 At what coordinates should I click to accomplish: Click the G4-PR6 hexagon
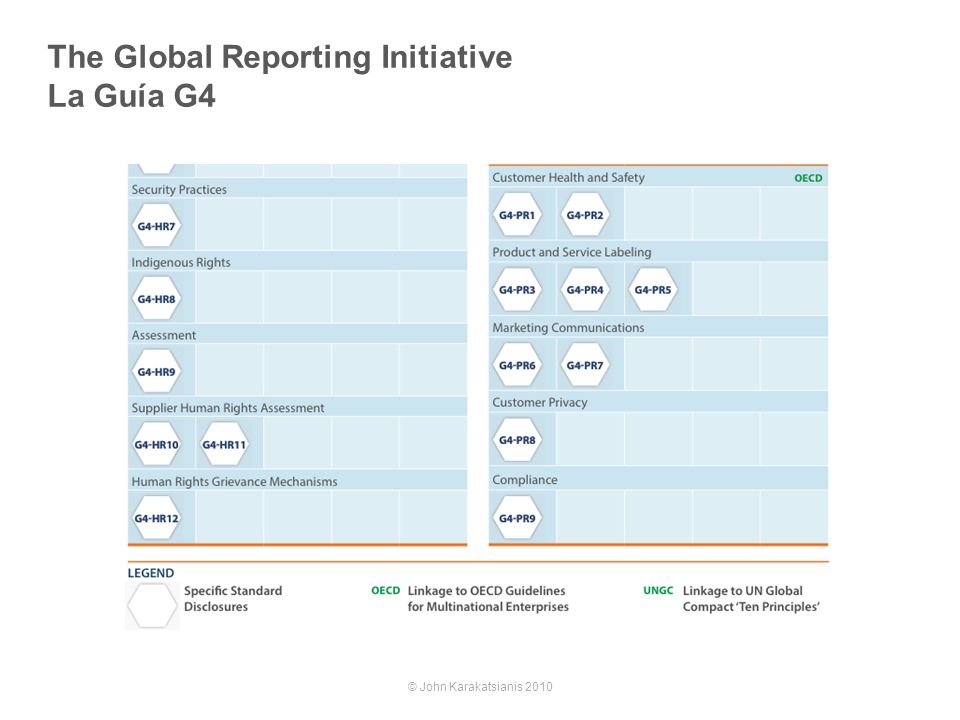point(517,365)
